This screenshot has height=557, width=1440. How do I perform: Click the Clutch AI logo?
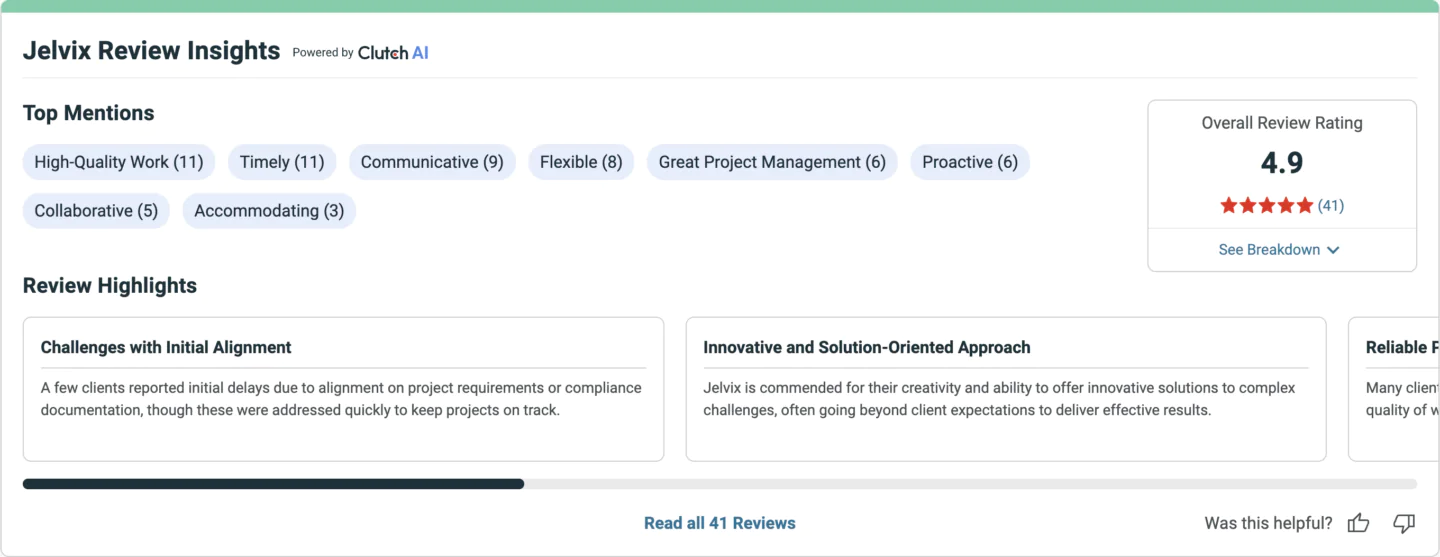393,53
